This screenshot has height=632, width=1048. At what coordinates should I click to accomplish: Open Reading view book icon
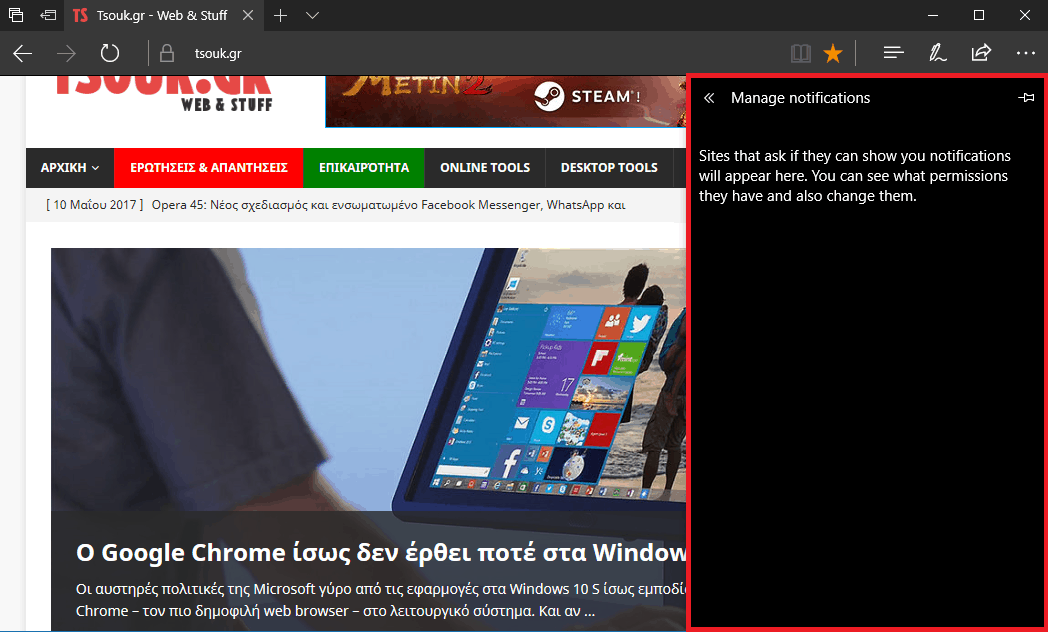tap(800, 53)
